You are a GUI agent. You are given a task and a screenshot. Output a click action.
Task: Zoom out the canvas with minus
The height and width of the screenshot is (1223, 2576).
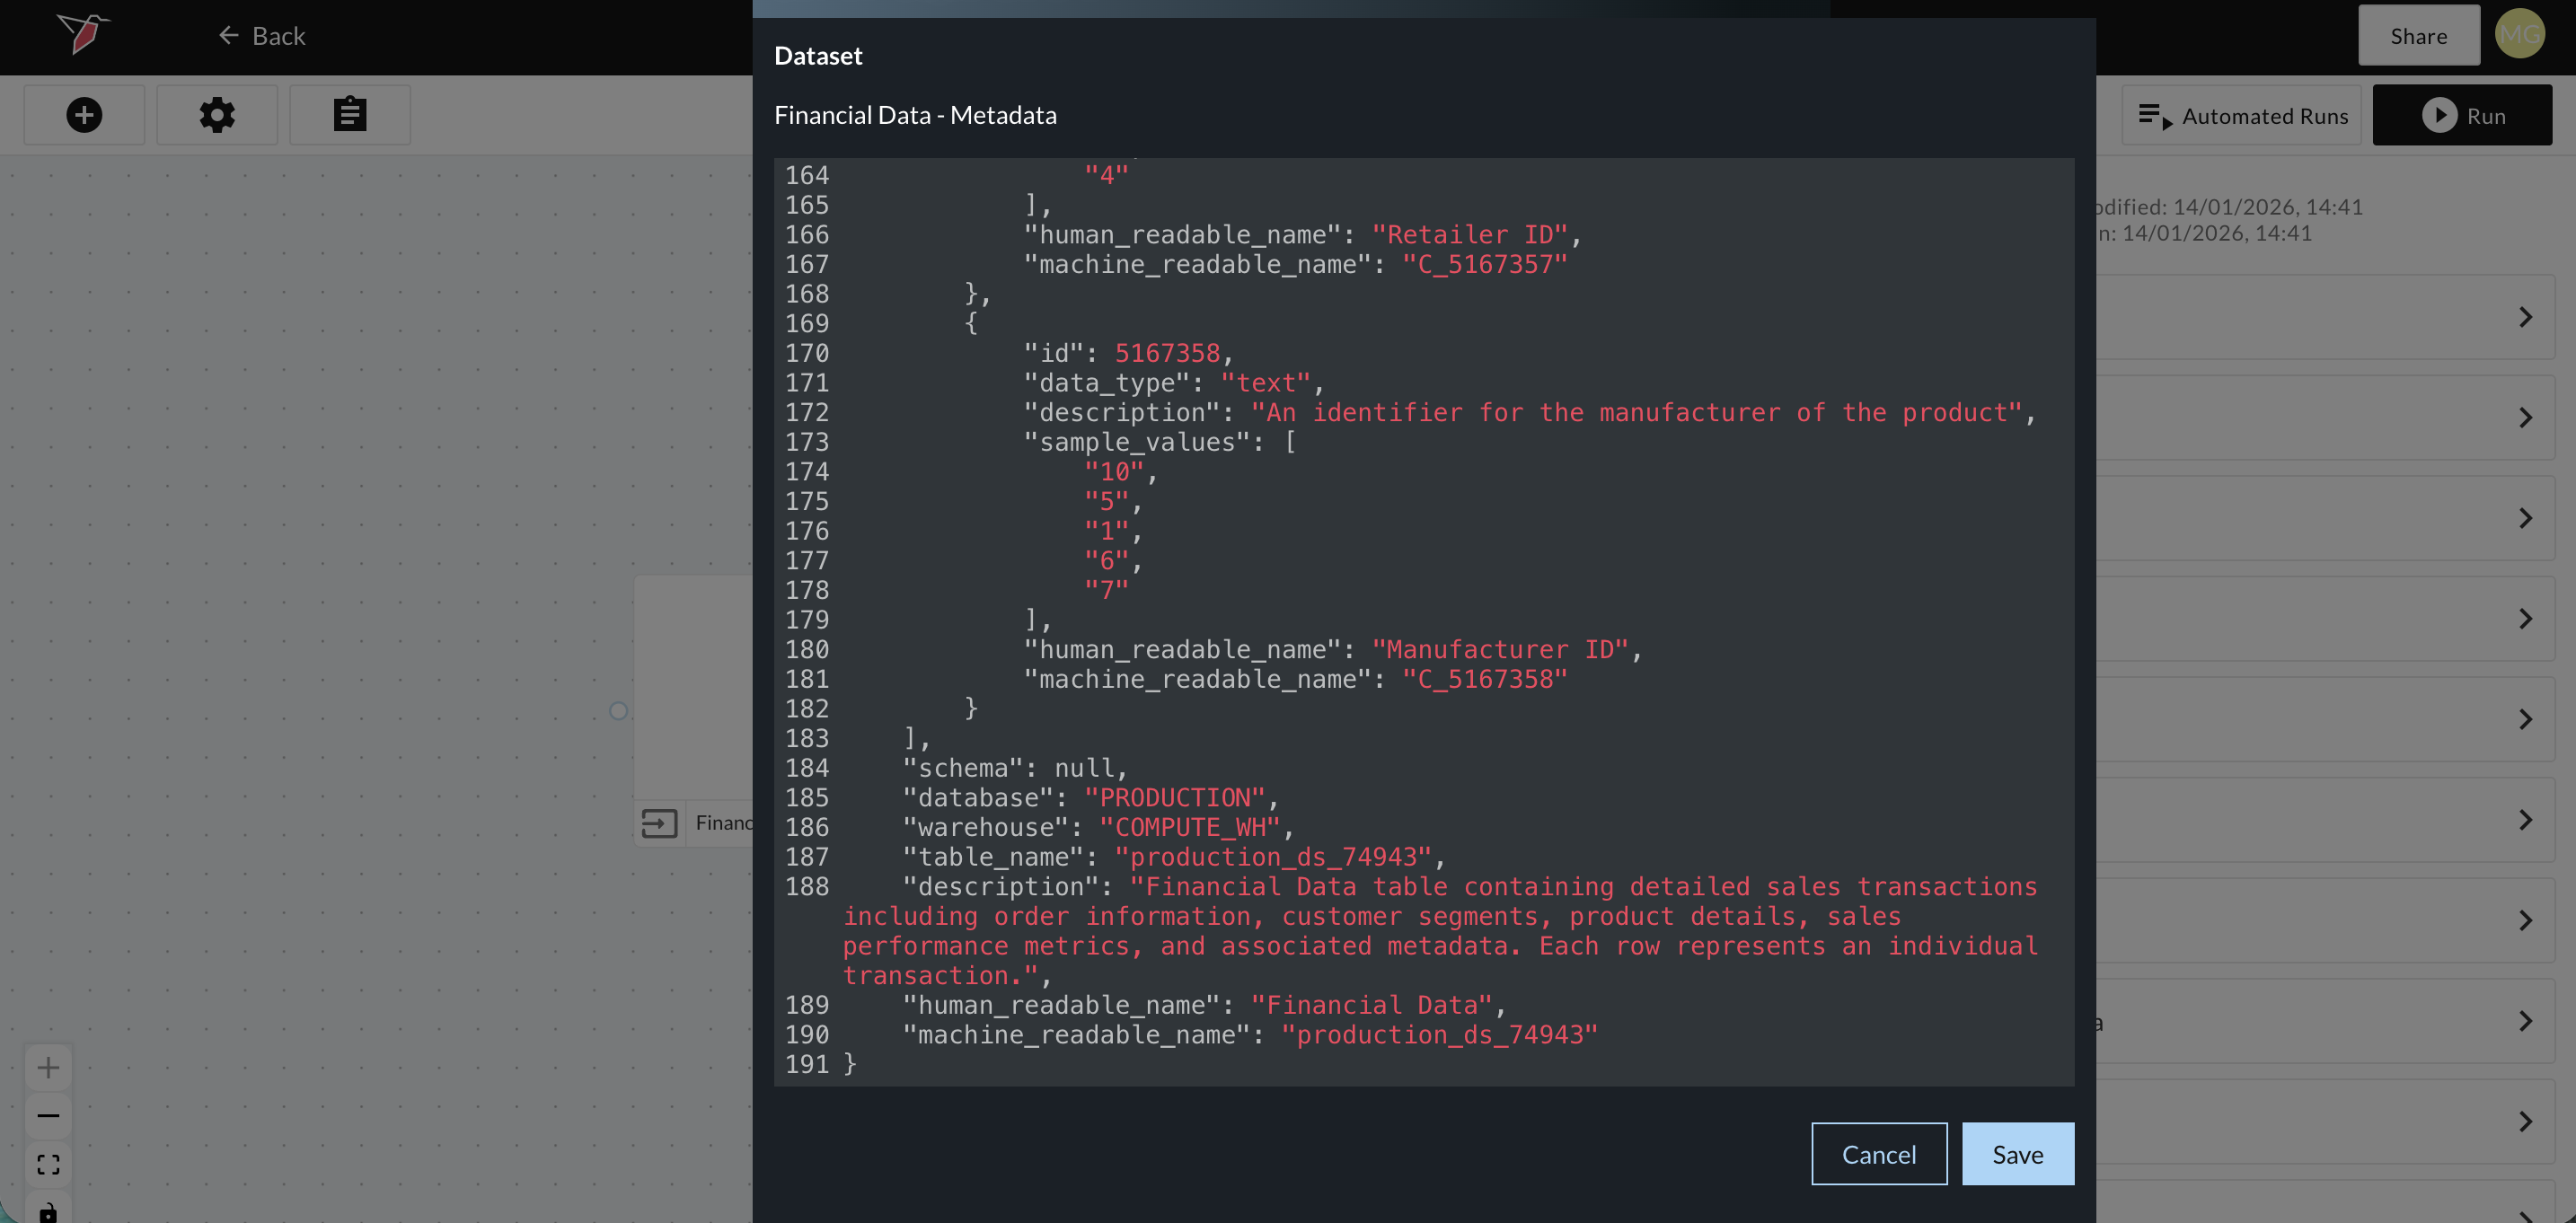(48, 1115)
